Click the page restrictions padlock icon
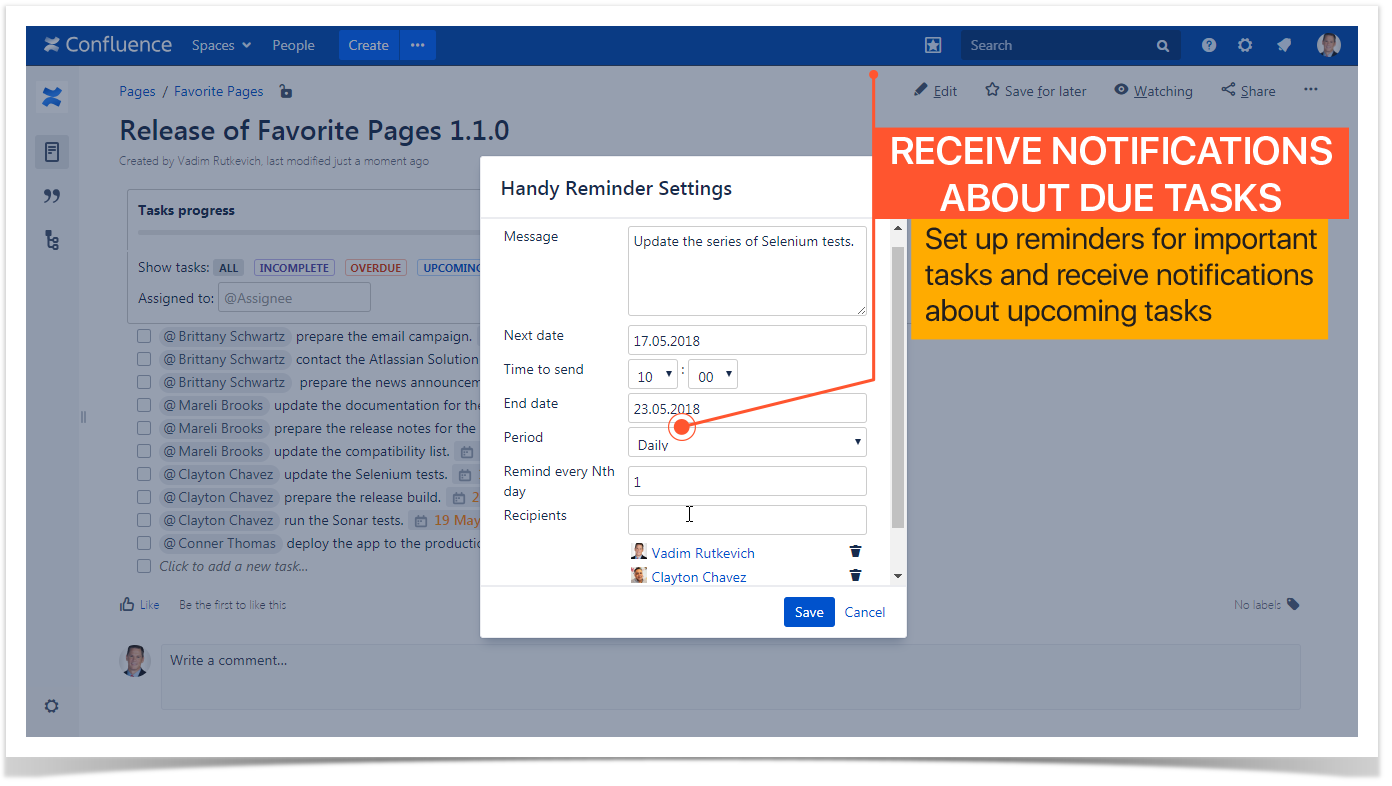 click(x=286, y=91)
